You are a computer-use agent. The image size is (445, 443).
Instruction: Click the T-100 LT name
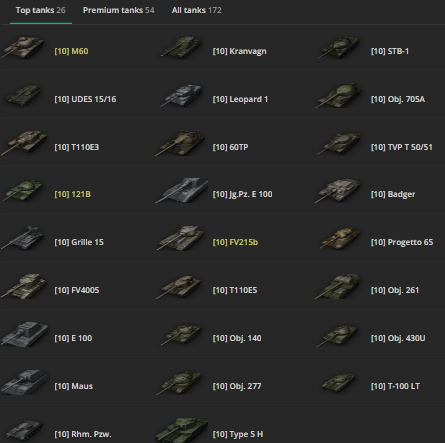pyautogui.click(x=395, y=386)
